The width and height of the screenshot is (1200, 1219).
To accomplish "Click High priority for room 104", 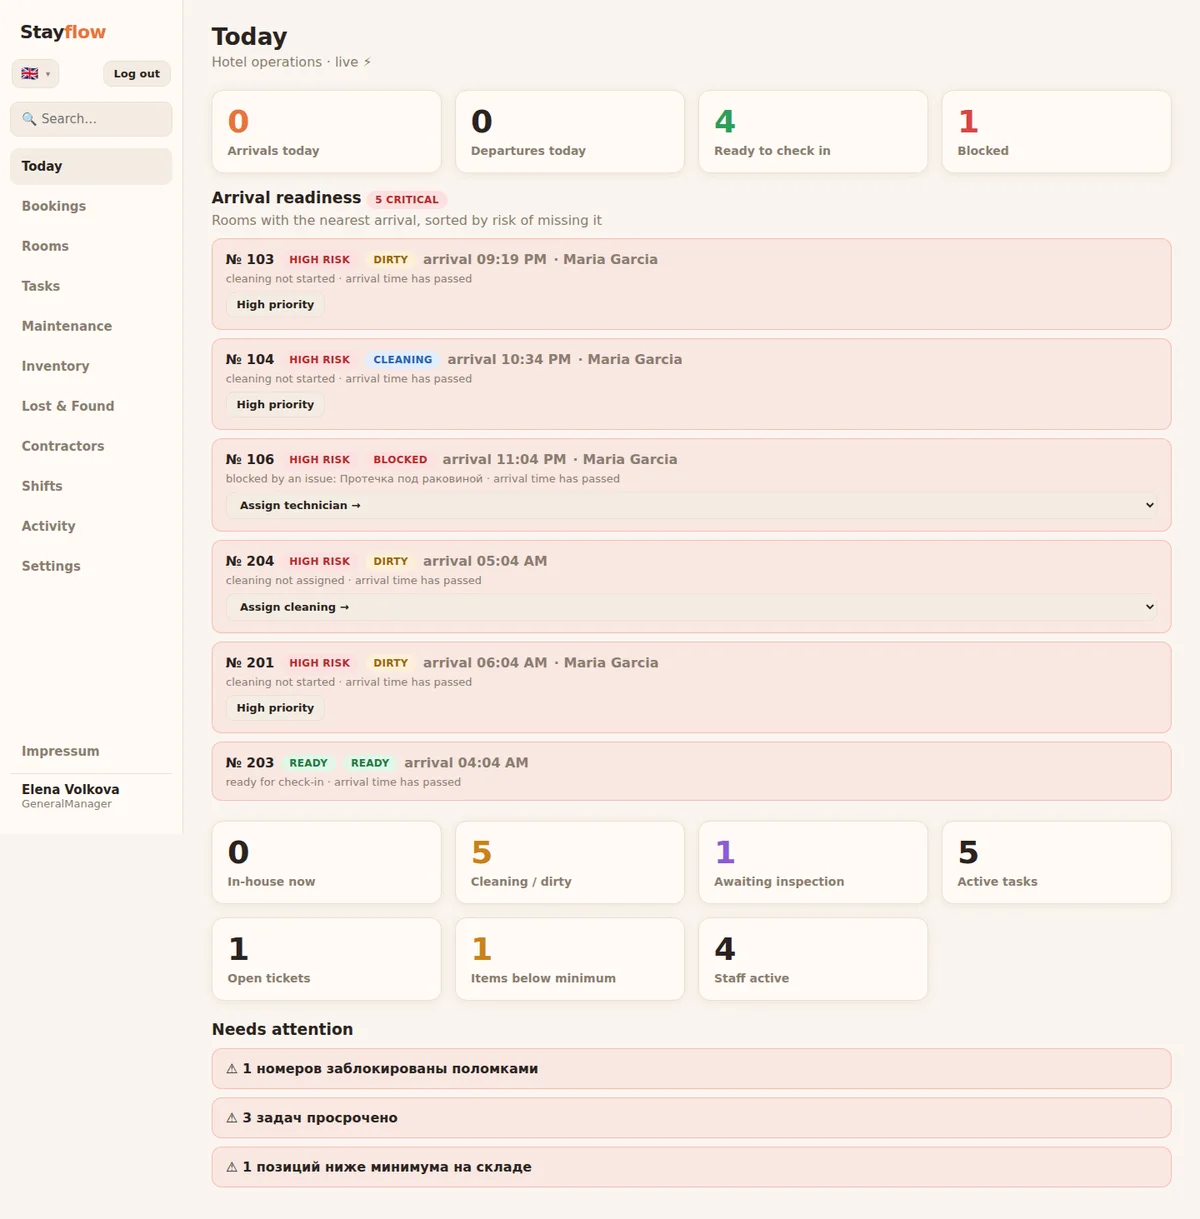I will coord(275,405).
